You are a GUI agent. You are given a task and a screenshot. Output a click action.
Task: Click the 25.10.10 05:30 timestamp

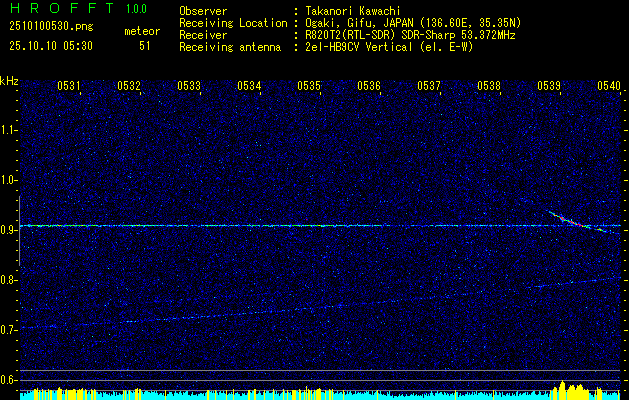(x=50, y=45)
